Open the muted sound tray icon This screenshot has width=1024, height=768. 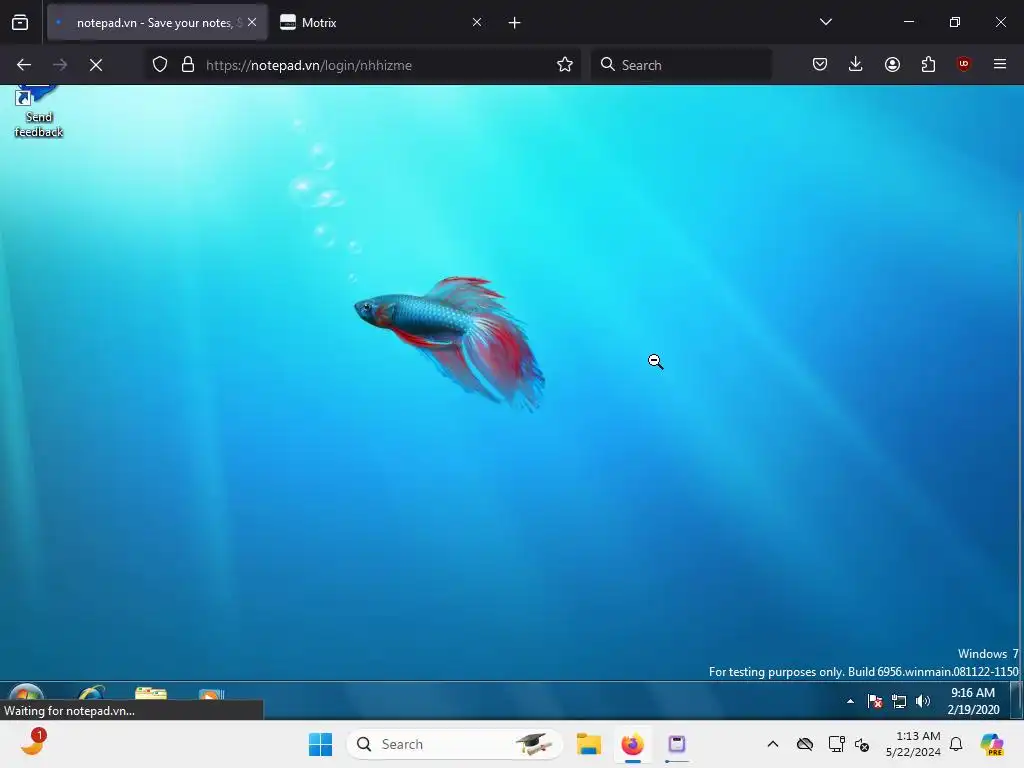tap(862, 744)
